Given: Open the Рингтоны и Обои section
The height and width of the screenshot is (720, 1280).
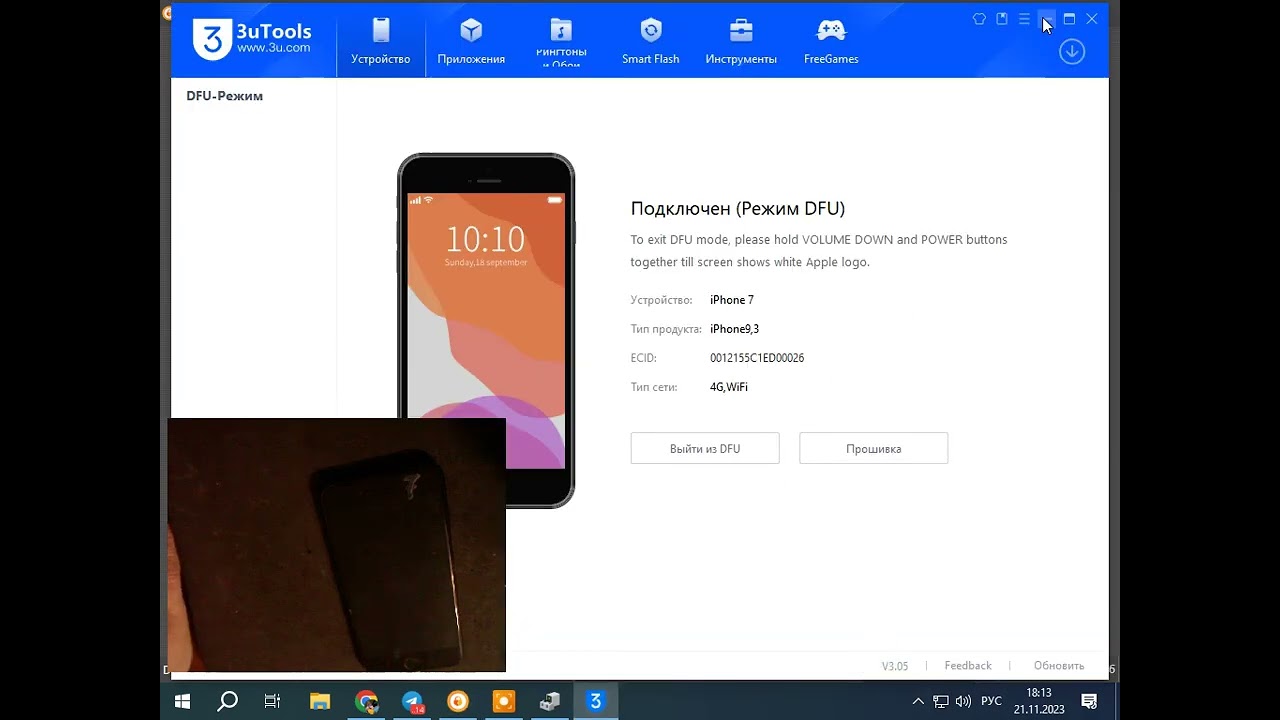Looking at the screenshot, I should [560, 40].
